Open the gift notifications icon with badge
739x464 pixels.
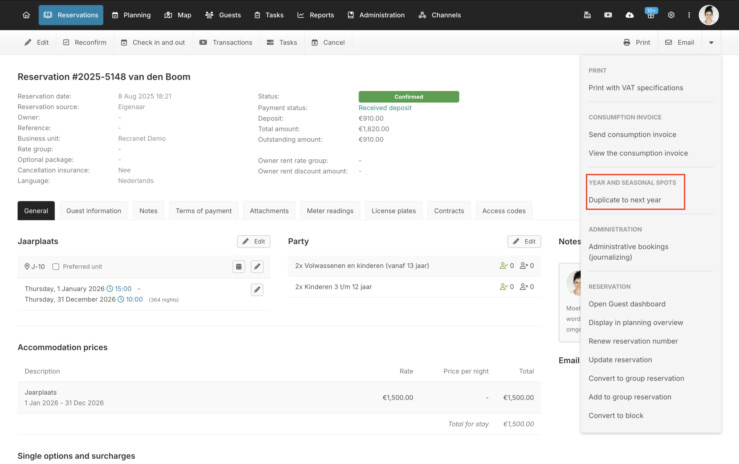point(650,14)
